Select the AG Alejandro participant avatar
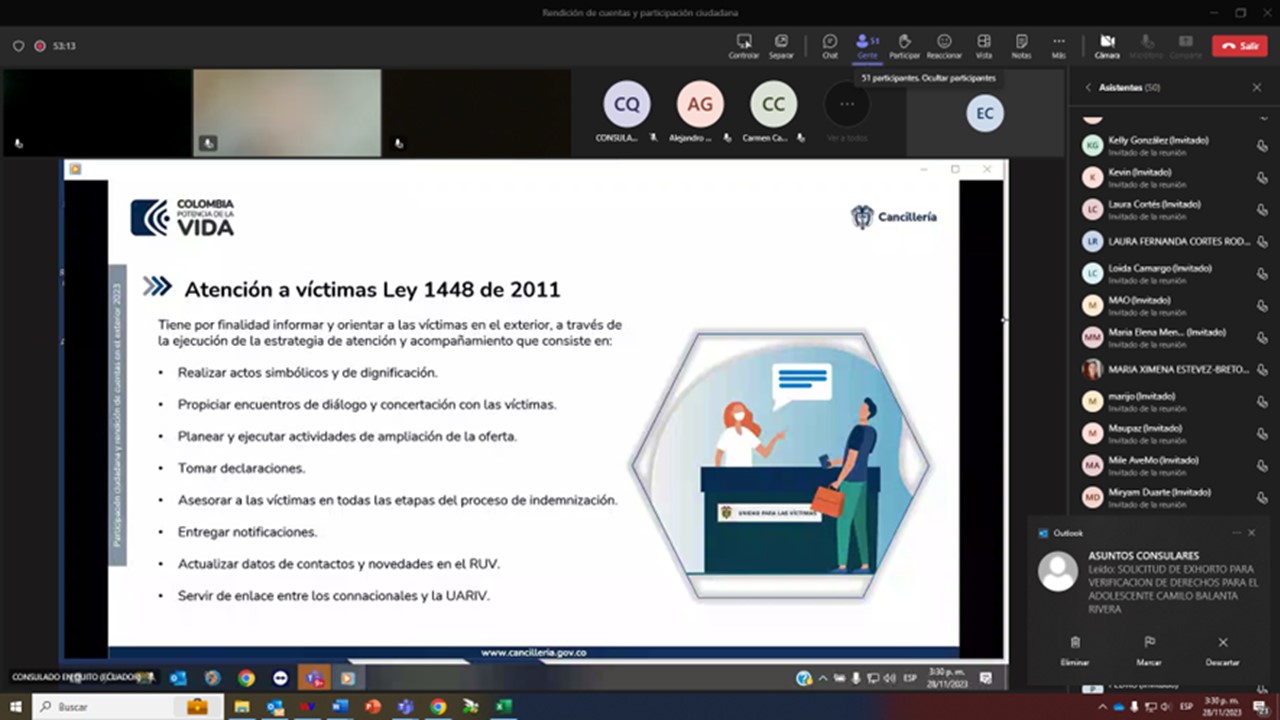The height and width of the screenshot is (720, 1280). click(x=700, y=104)
